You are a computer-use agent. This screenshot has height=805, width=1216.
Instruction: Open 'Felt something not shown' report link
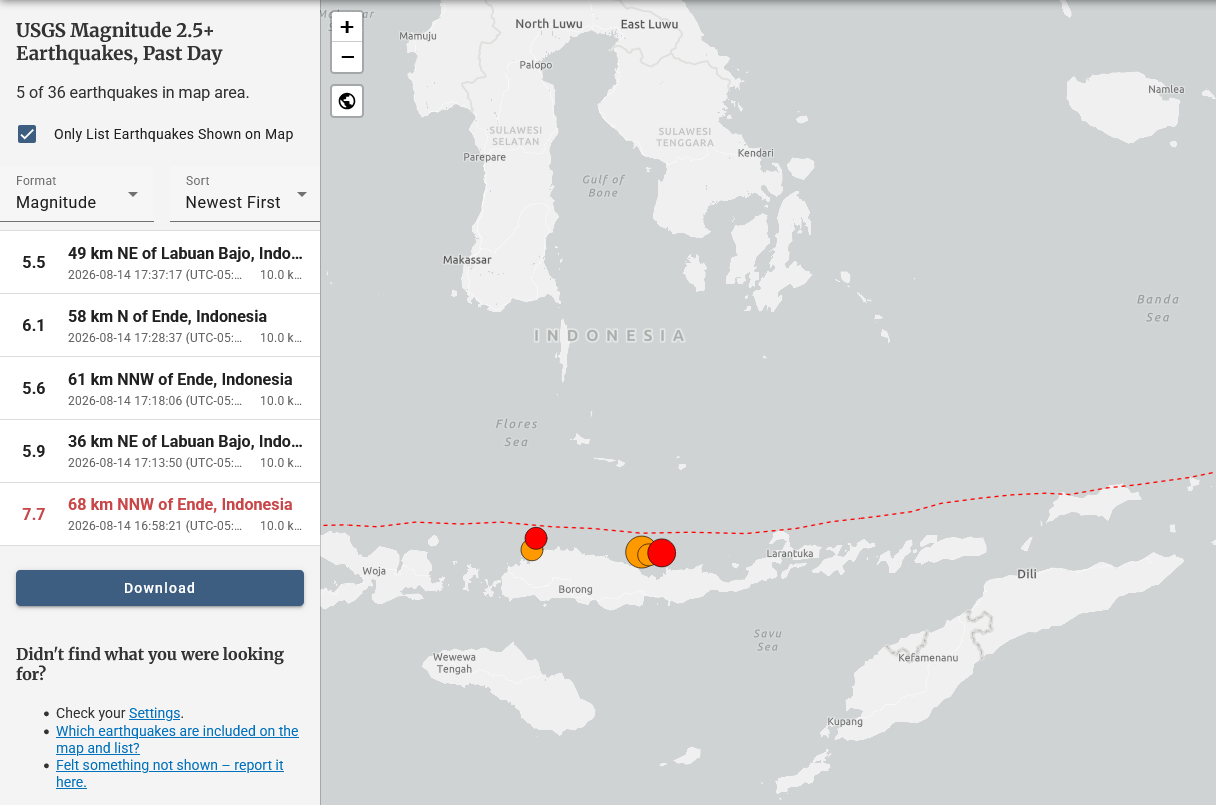(170, 773)
